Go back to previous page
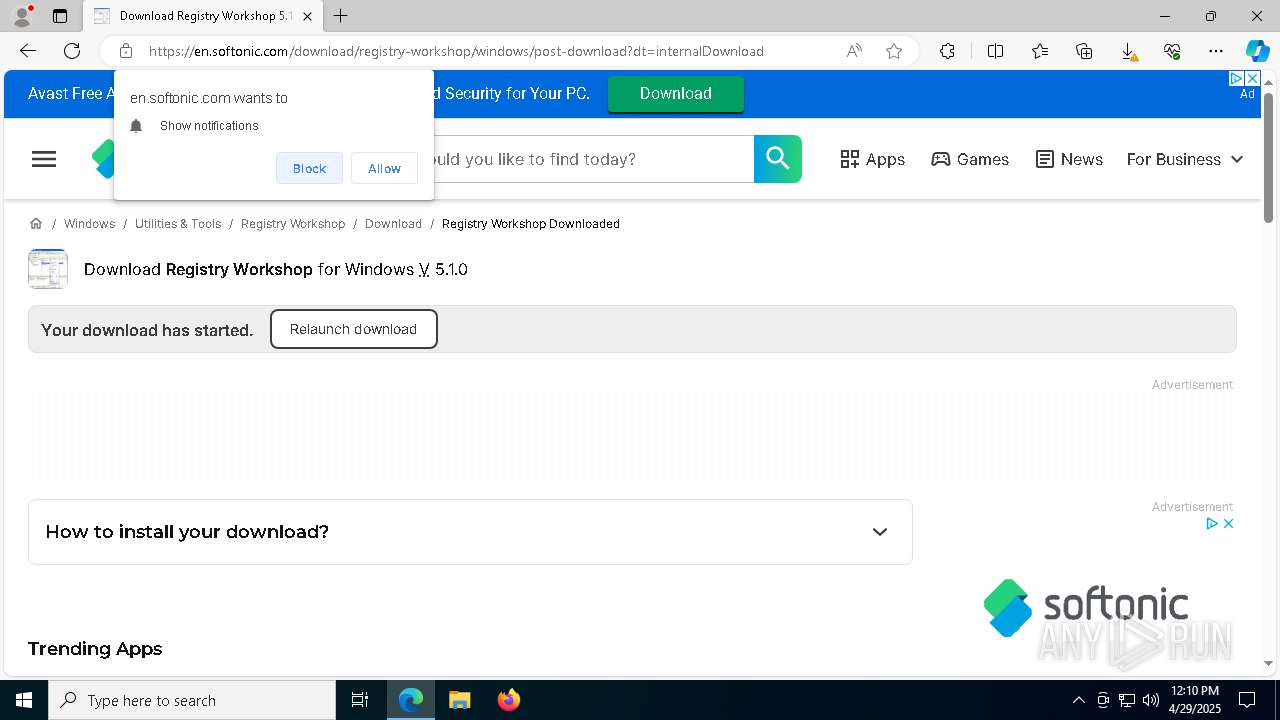This screenshot has width=1280, height=720. [28, 51]
